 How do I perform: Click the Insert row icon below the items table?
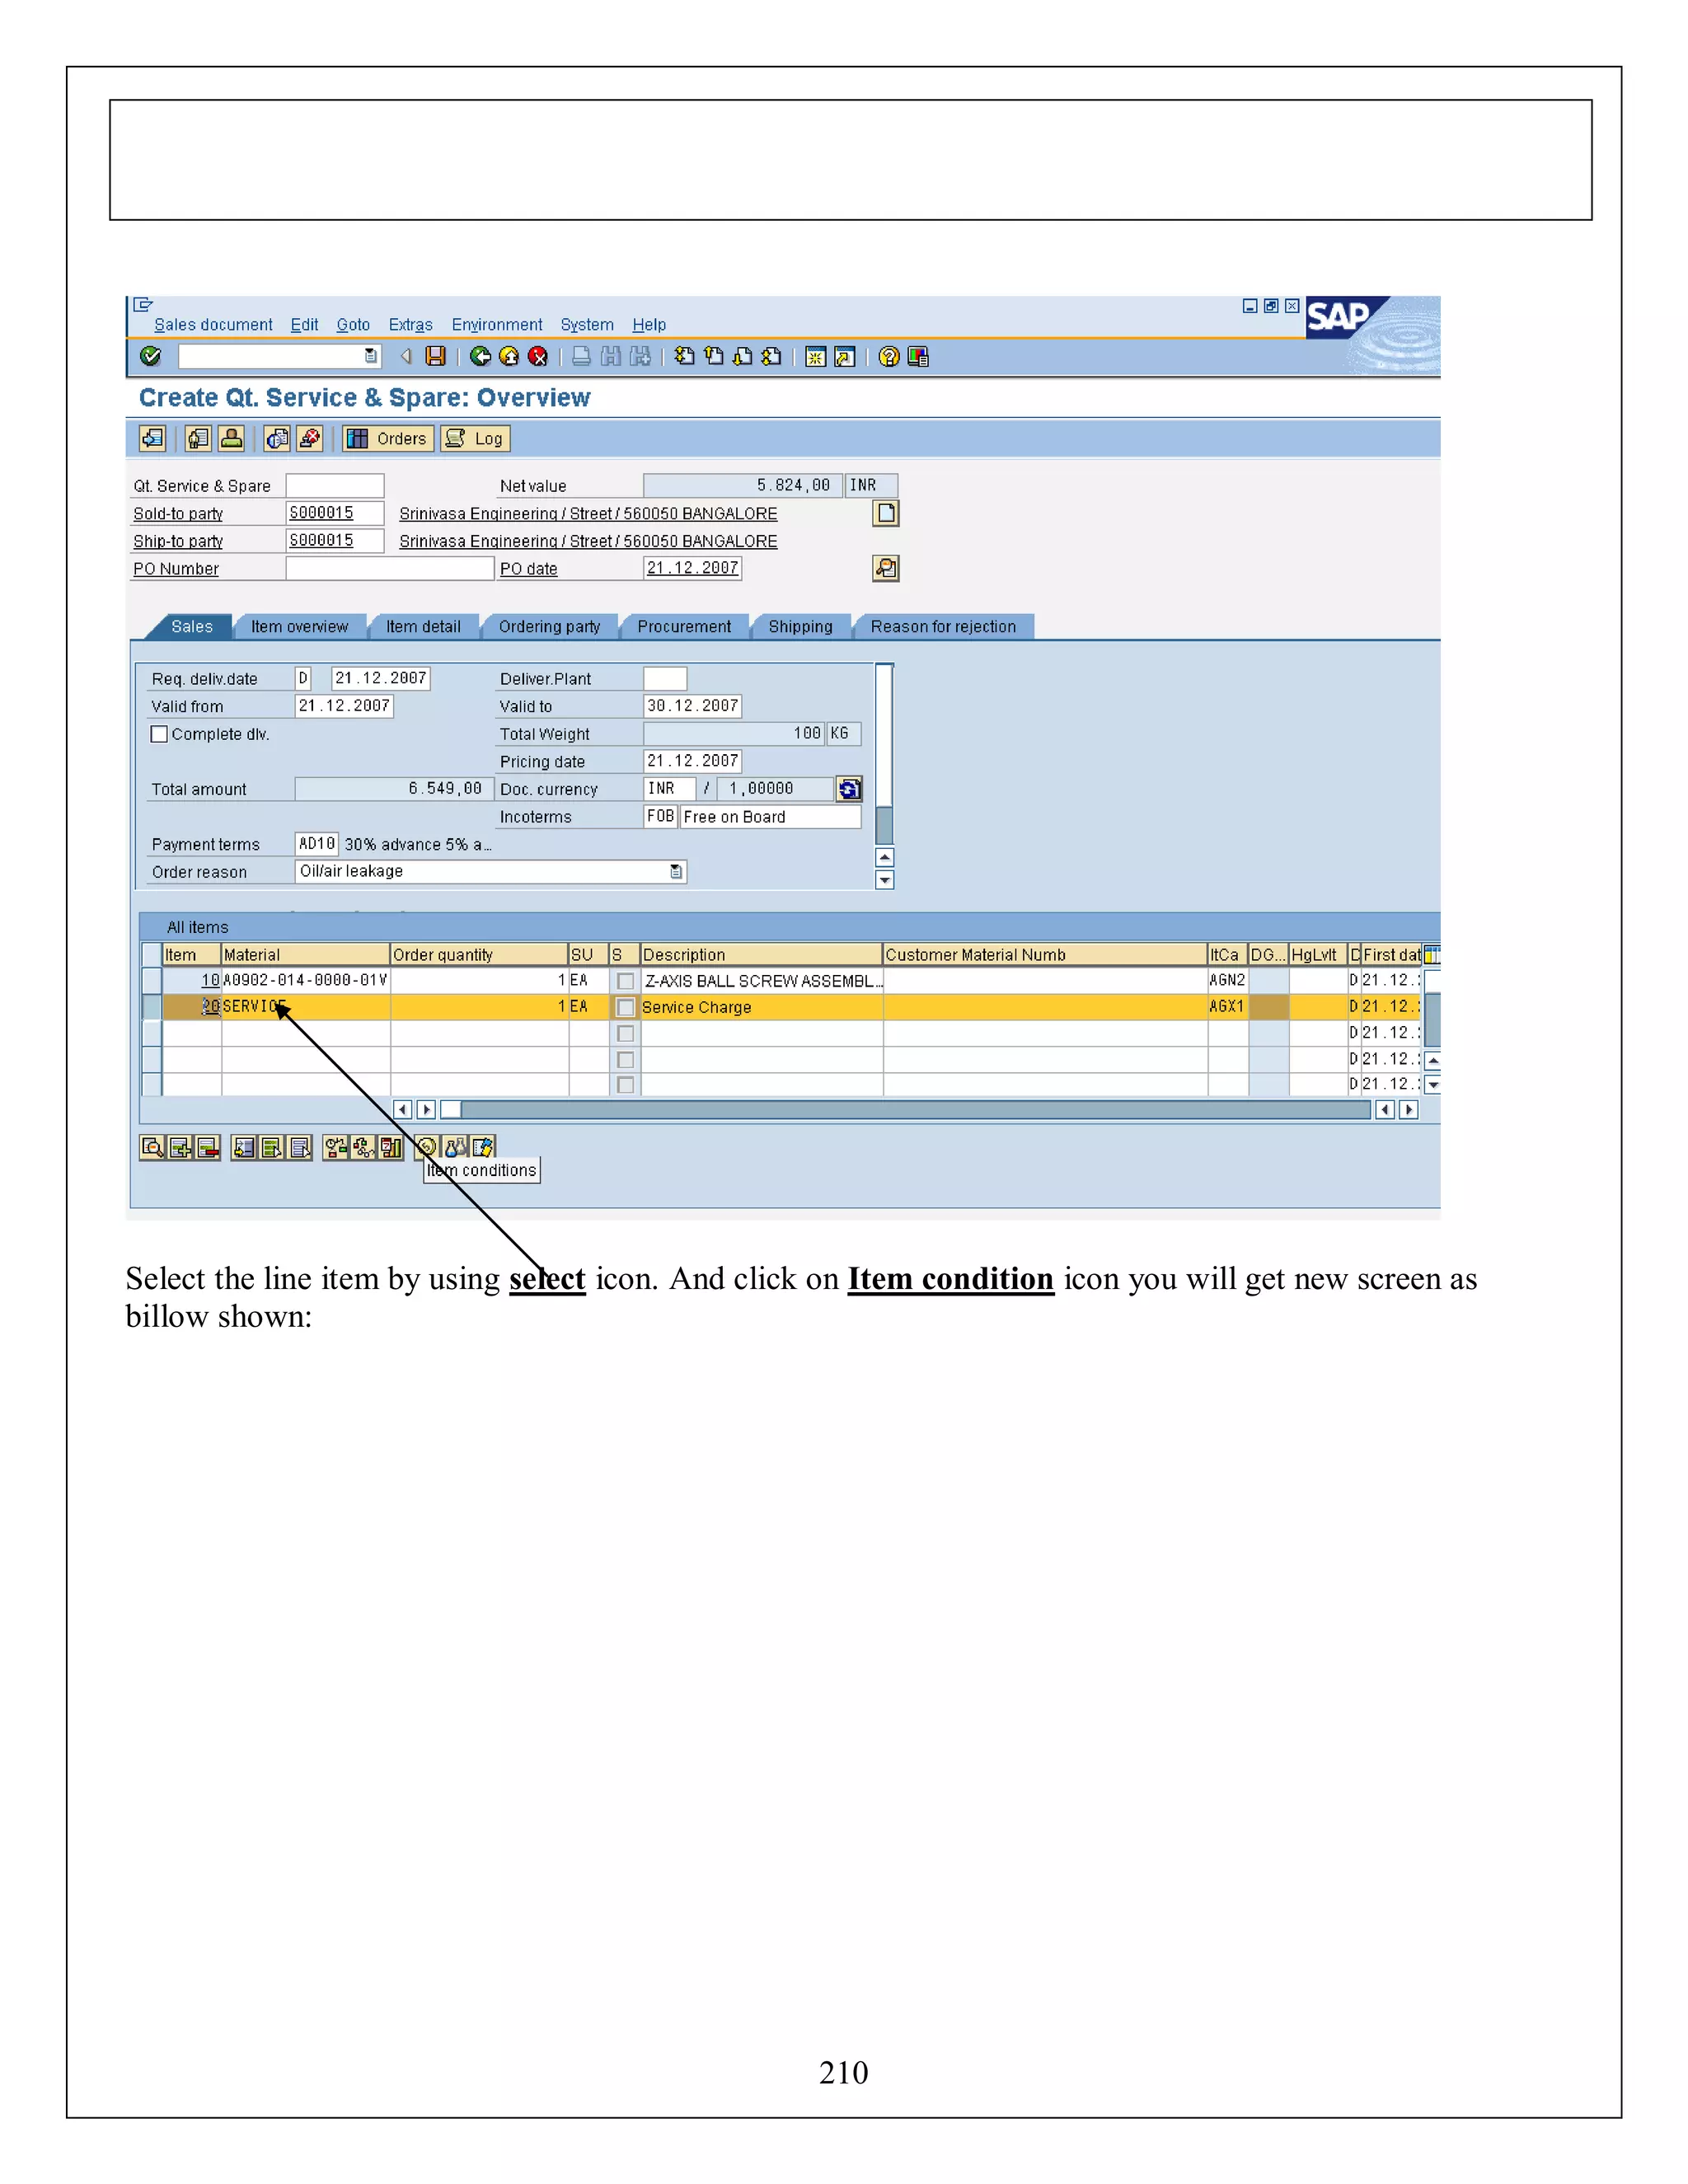[180, 1147]
